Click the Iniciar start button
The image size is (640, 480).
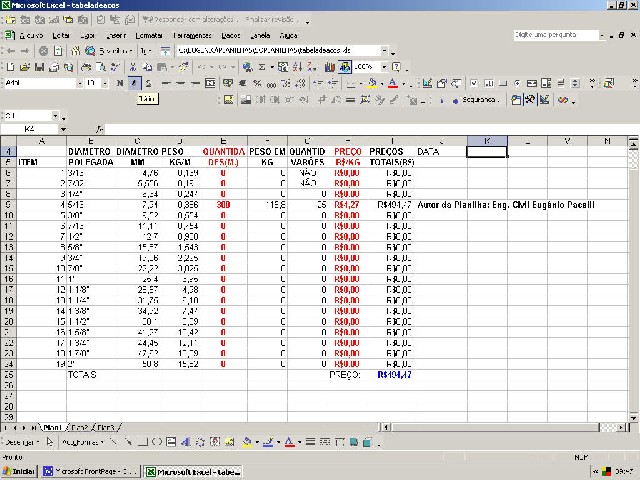tap(19, 471)
